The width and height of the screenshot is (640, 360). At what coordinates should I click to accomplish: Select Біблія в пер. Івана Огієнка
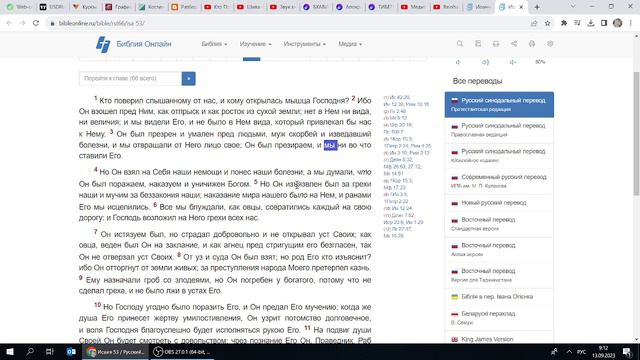tap(499, 297)
